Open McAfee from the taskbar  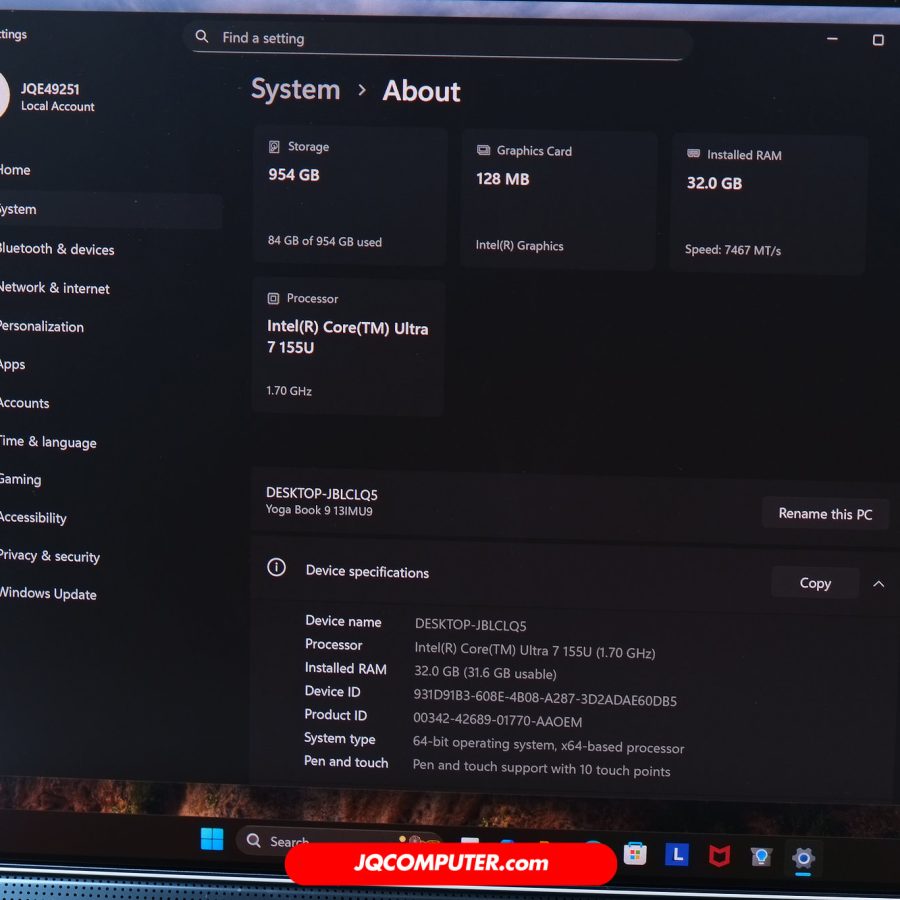(719, 856)
